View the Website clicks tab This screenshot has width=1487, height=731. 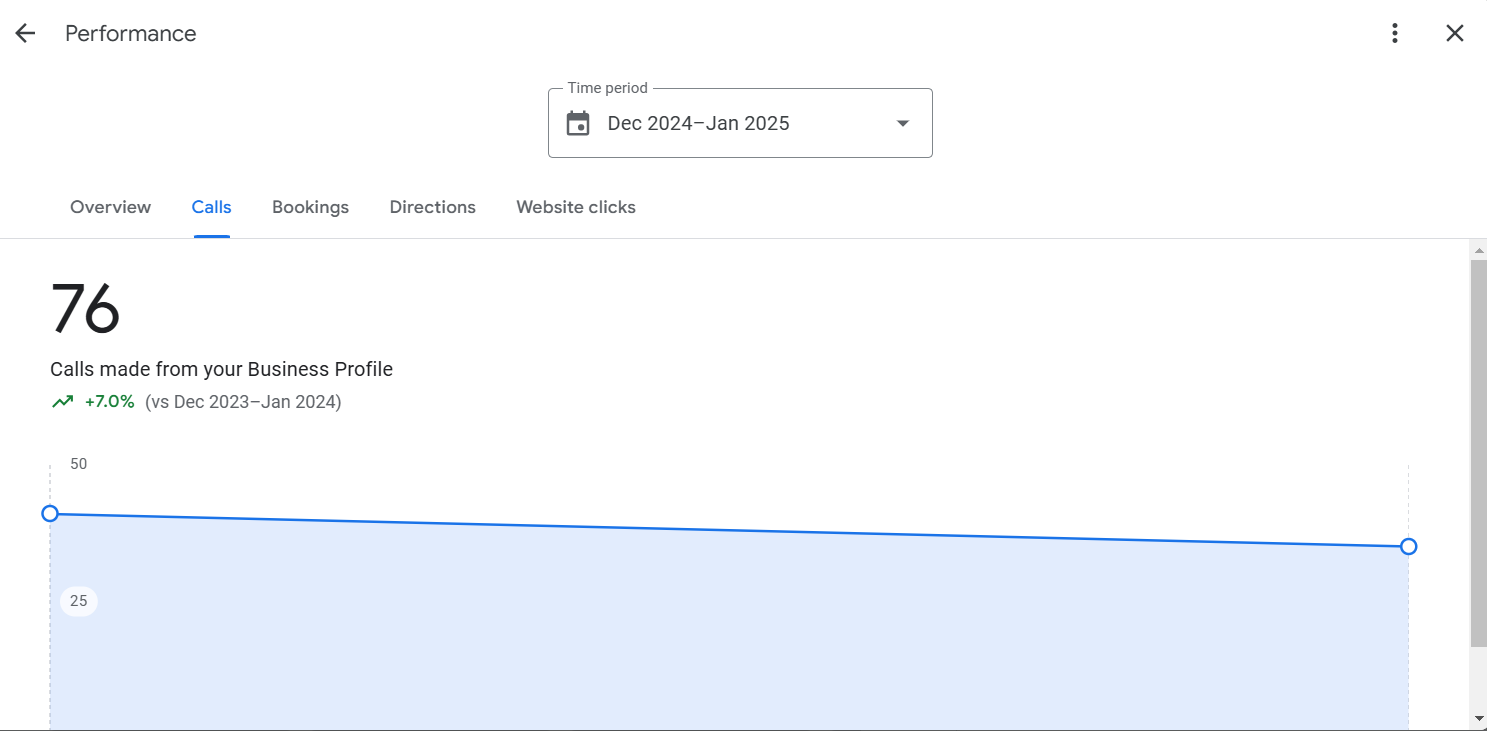point(575,207)
